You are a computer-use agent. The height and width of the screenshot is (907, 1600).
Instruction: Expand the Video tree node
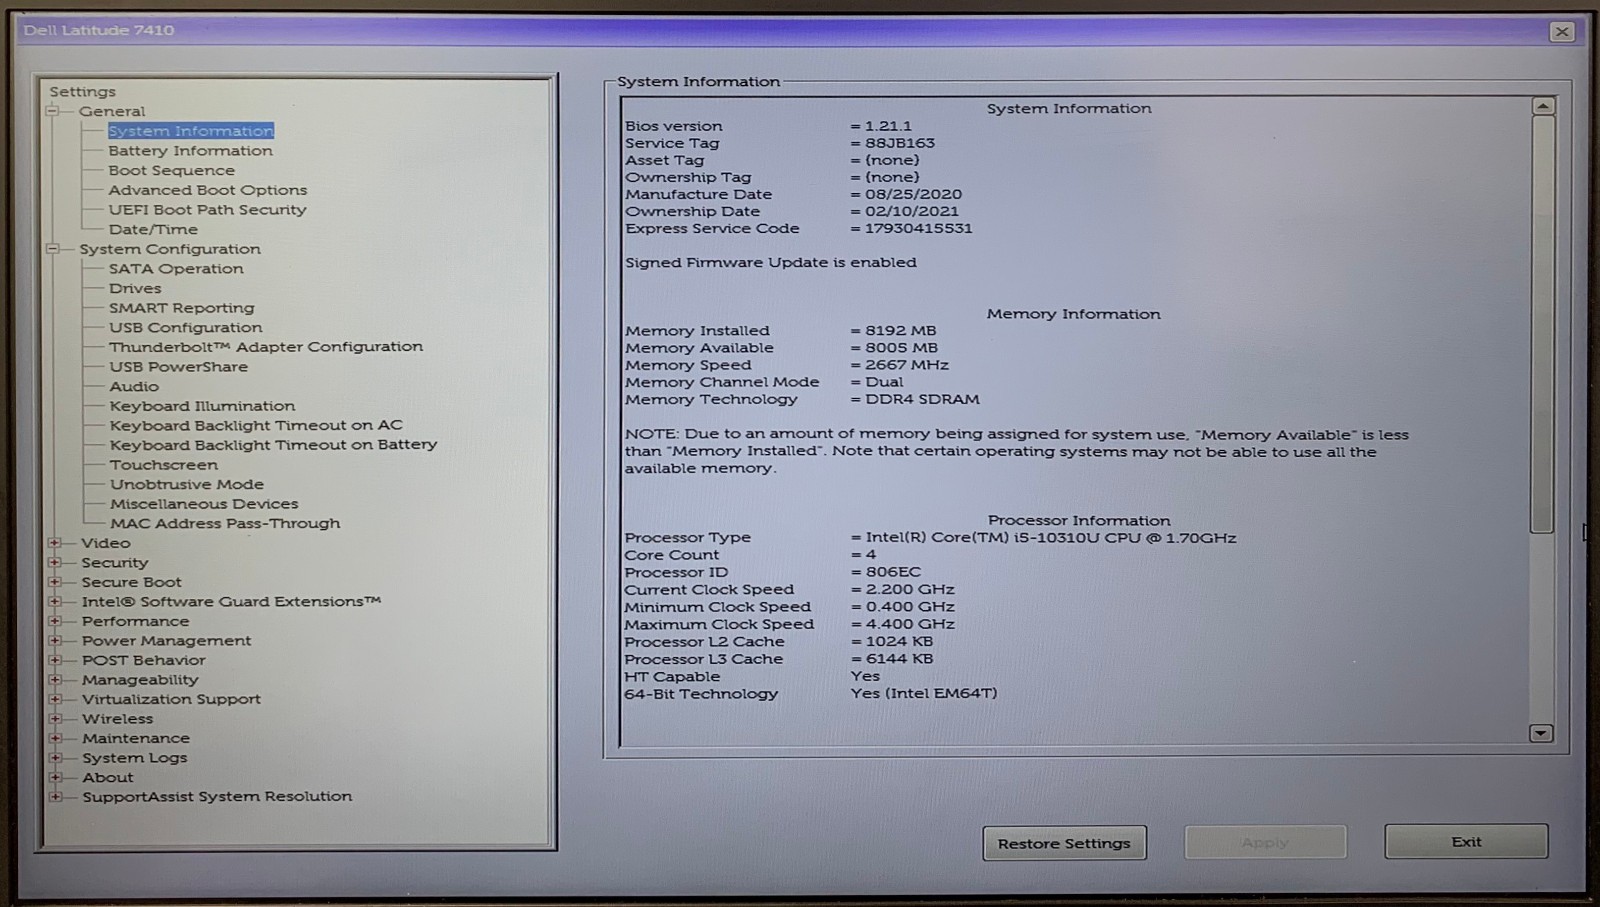(x=55, y=543)
